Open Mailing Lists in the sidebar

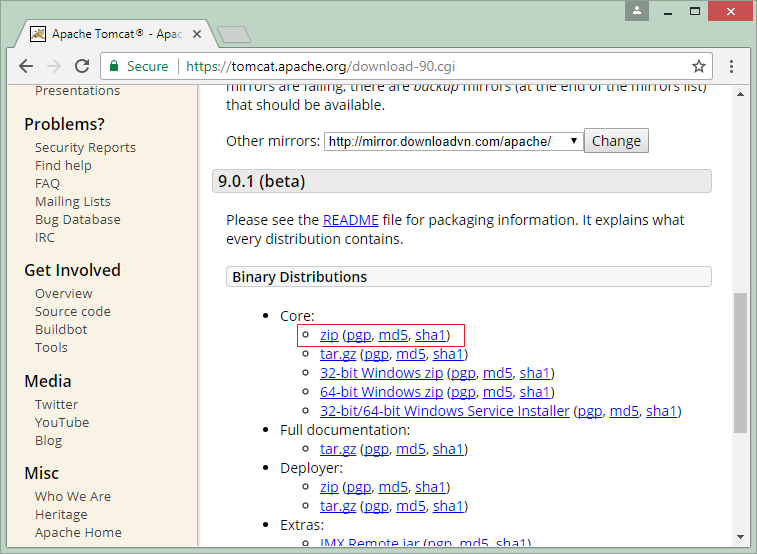[x=72, y=202]
